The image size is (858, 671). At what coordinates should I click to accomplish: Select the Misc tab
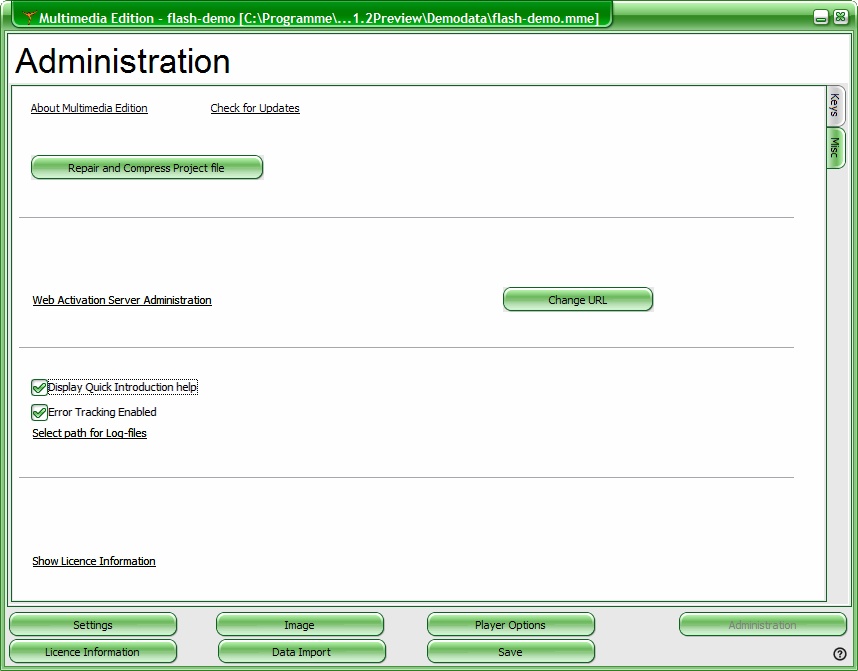click(833, 147)
